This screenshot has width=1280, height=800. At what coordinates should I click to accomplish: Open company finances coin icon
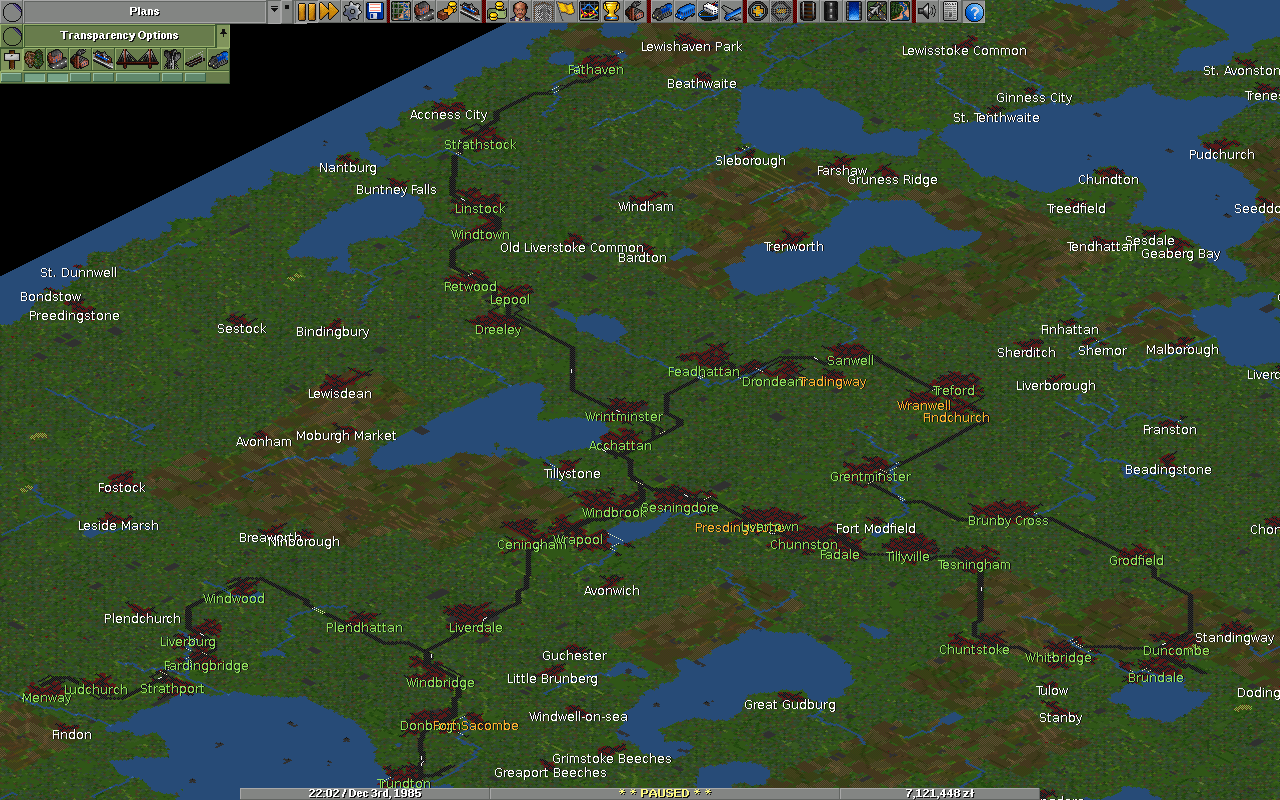(x=497, y=12)
